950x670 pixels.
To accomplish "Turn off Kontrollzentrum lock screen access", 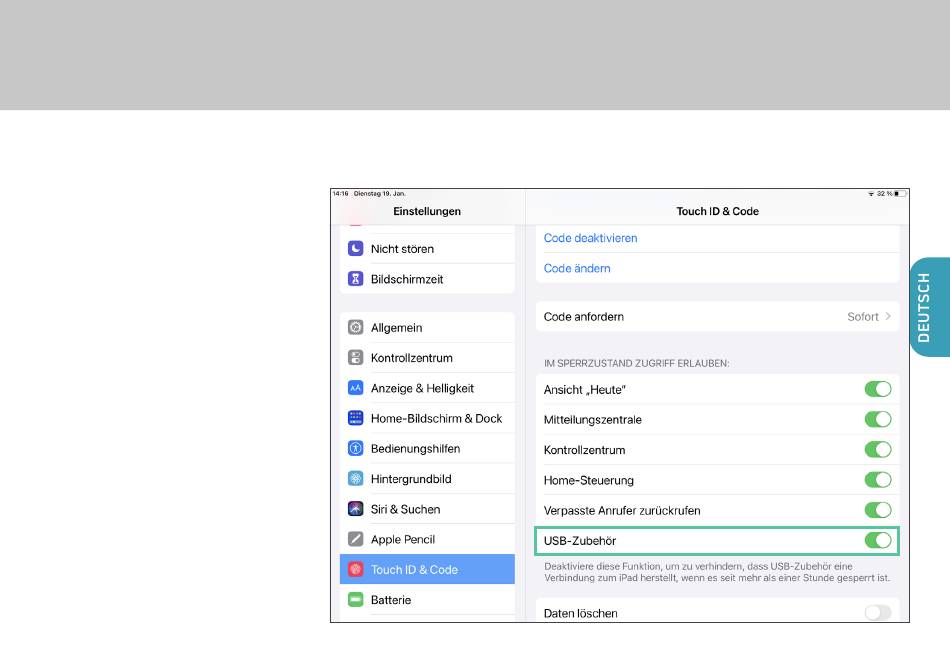I will point(878,449).
